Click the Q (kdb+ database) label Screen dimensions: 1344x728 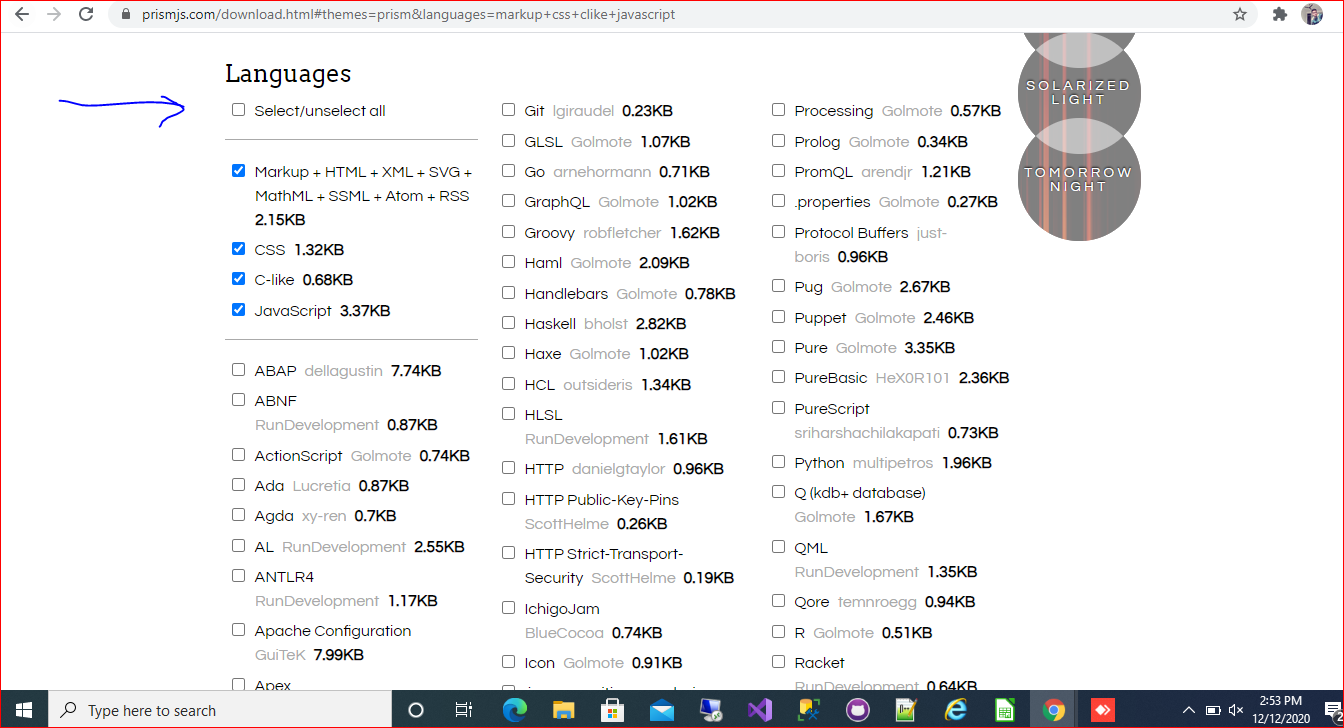tap(860, 493)
